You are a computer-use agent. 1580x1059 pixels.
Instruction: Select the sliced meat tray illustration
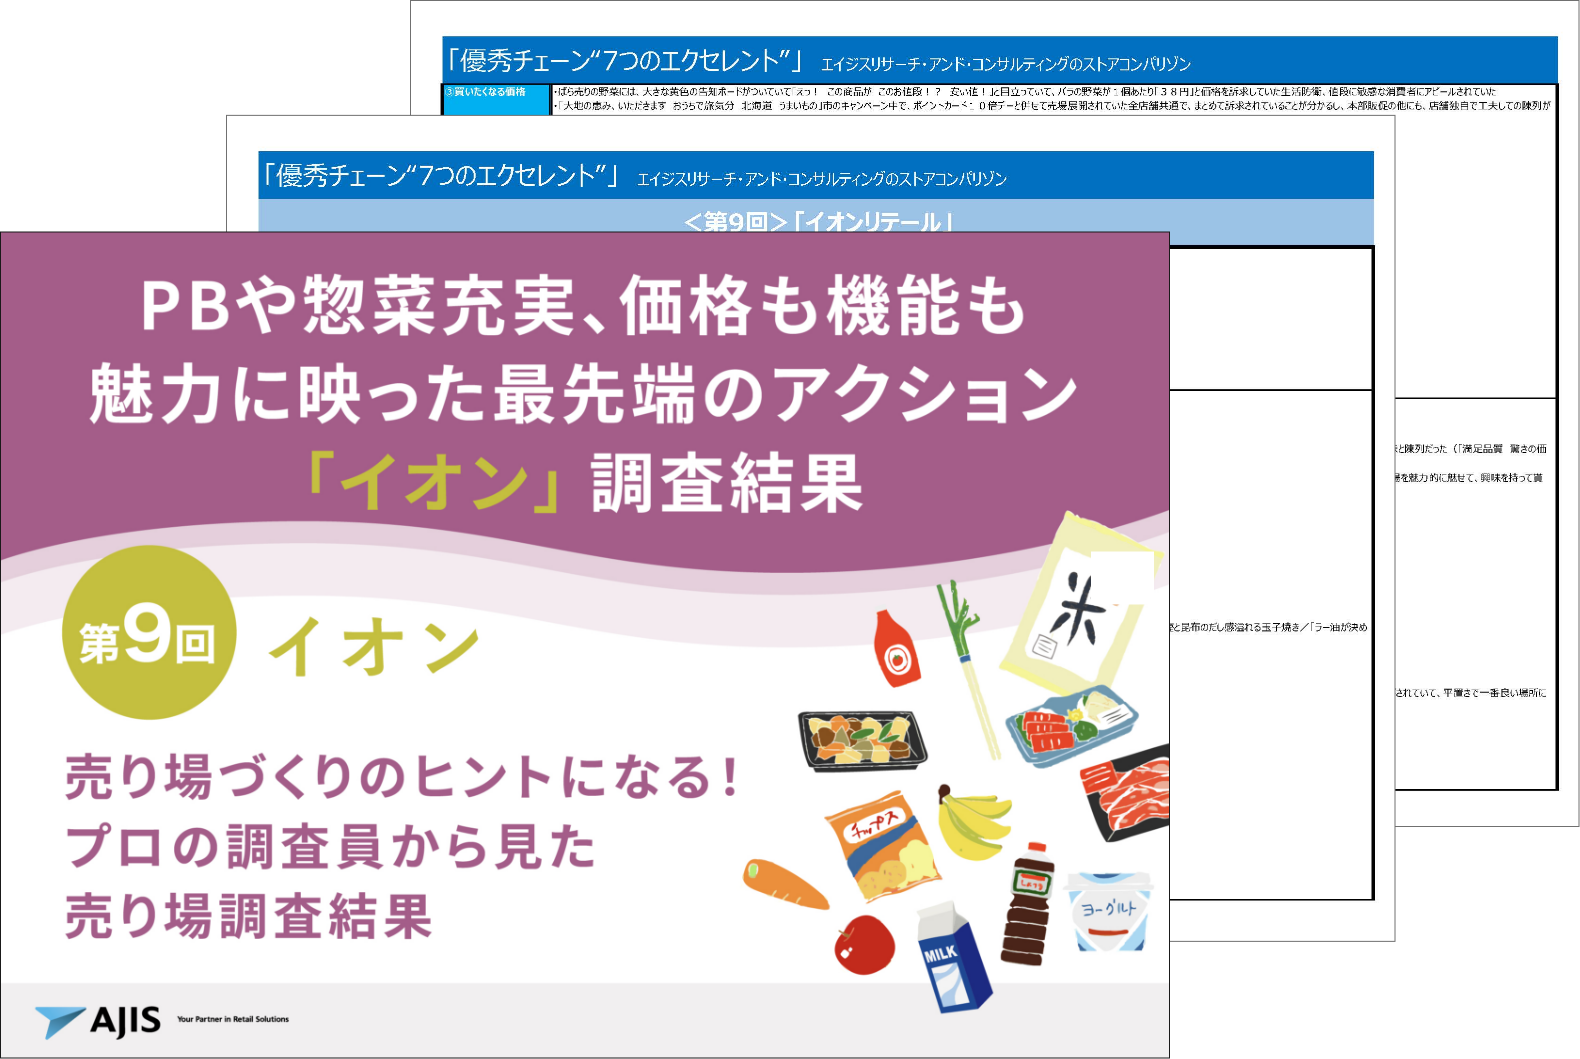pyautogui.click(x=1125, y=792)
